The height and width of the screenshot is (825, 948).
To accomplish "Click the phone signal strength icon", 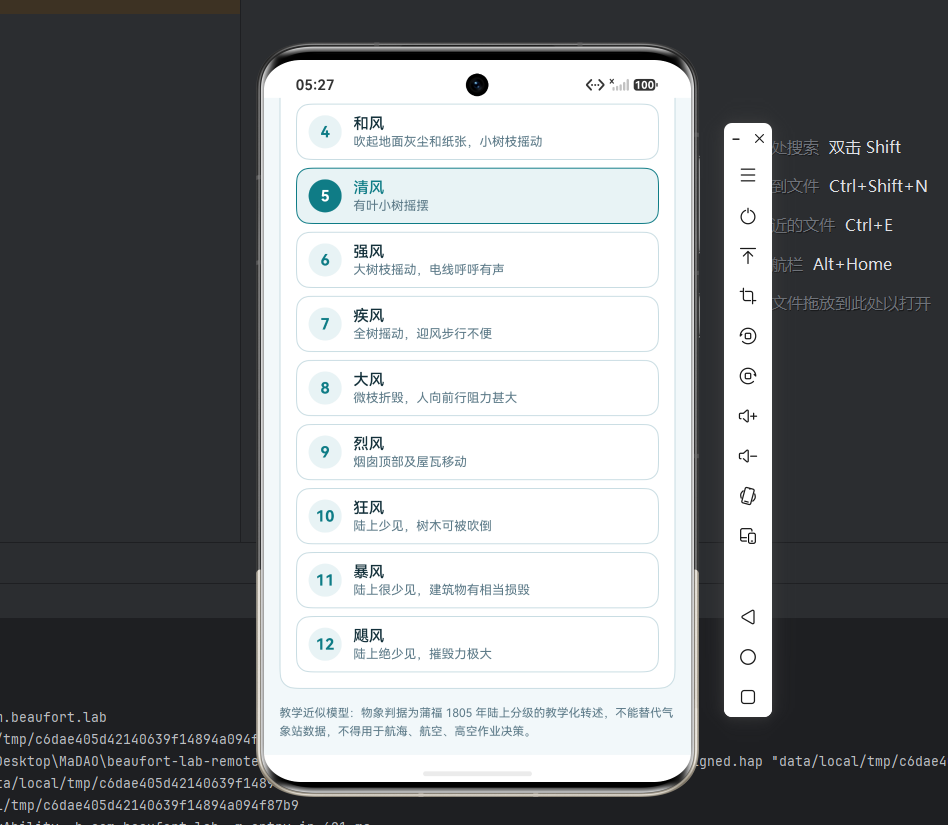I will point(620,85).
